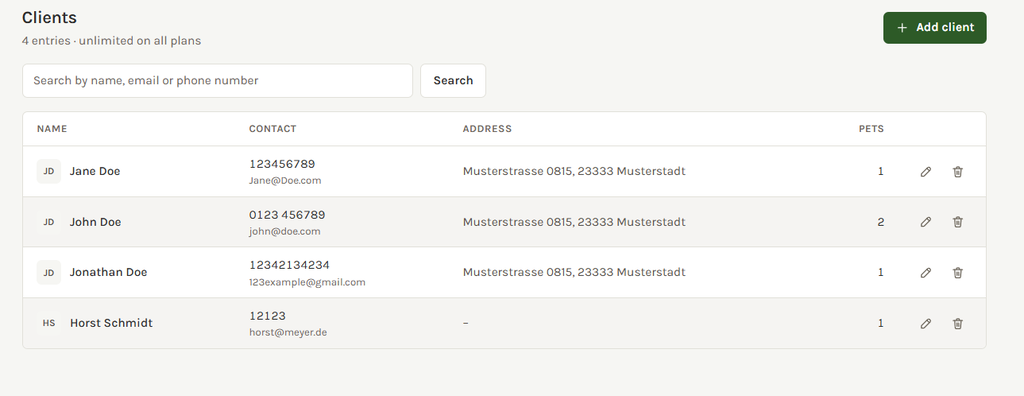Click John Doe's Musterstrasse address
This screenshot has height=396, width=1024.
coord(574,222)
